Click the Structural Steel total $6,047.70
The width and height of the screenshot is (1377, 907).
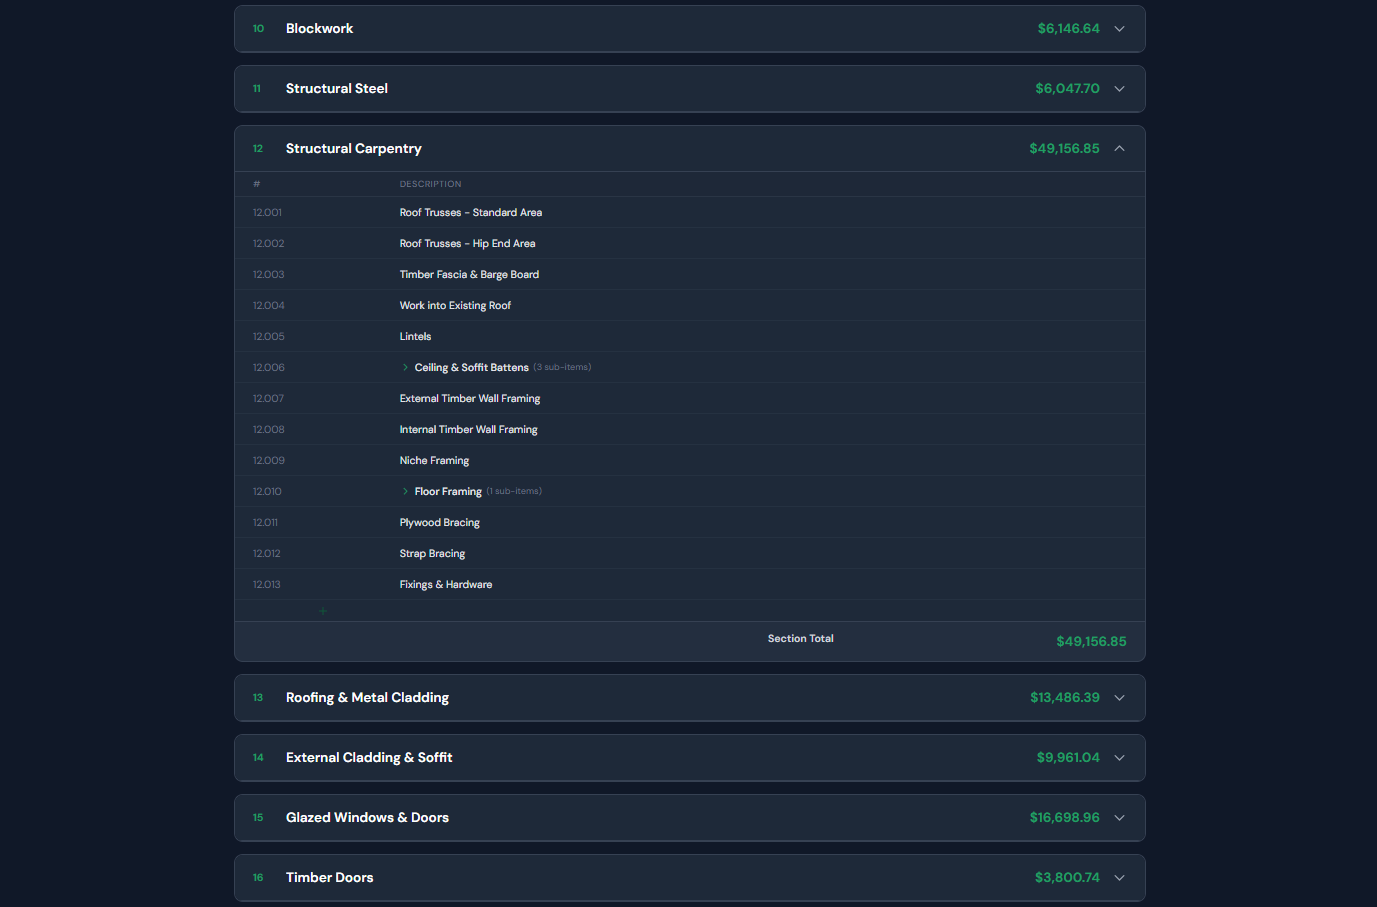click(x=1067, y=89)
